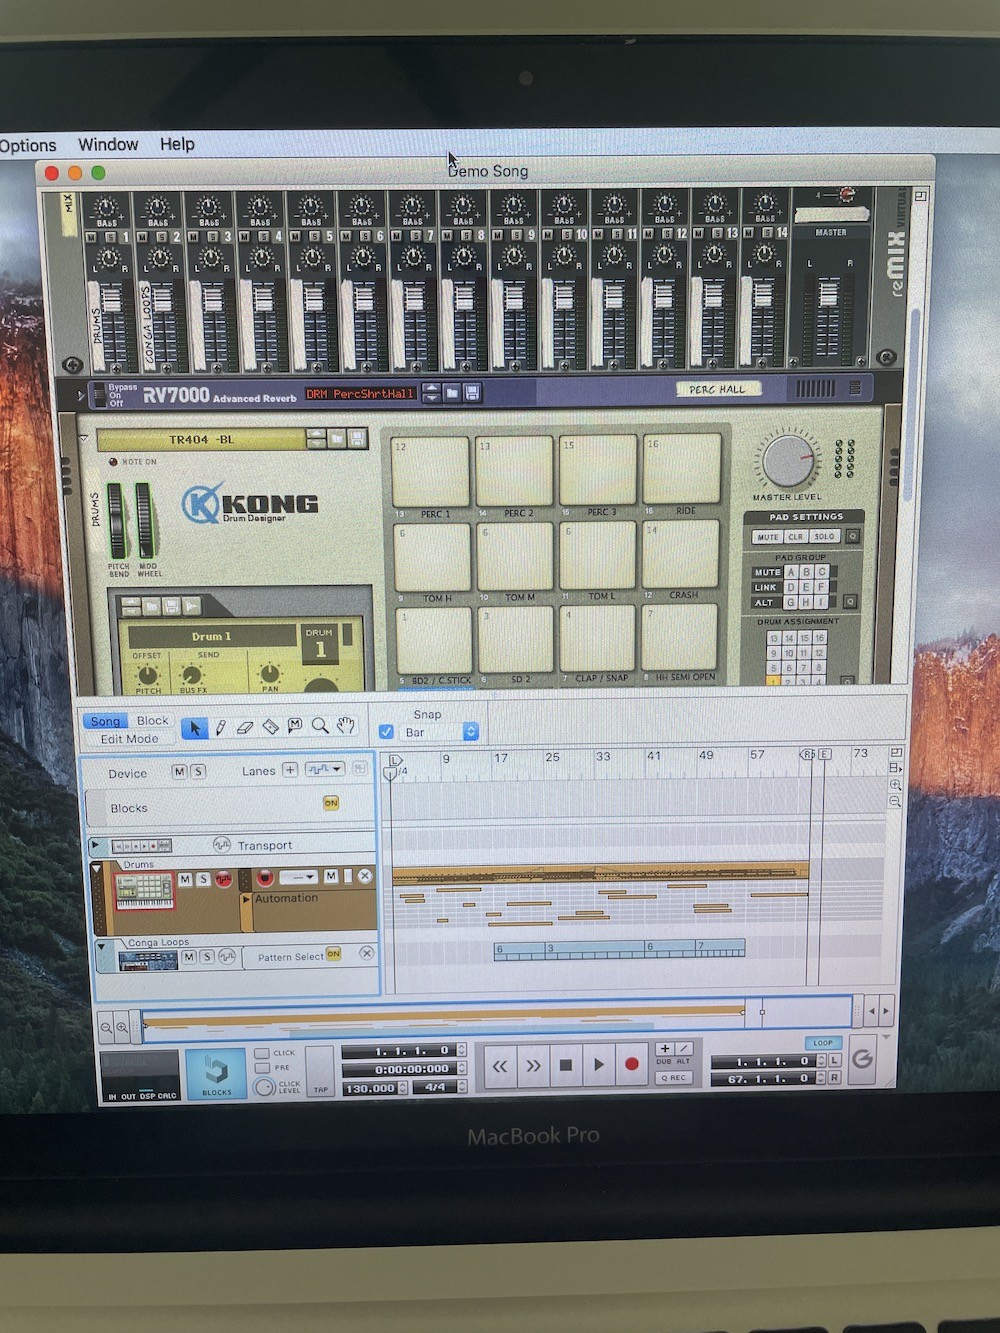
Task: Open the Drums lane selector dropdown
Action: click(x=298, y=877)
